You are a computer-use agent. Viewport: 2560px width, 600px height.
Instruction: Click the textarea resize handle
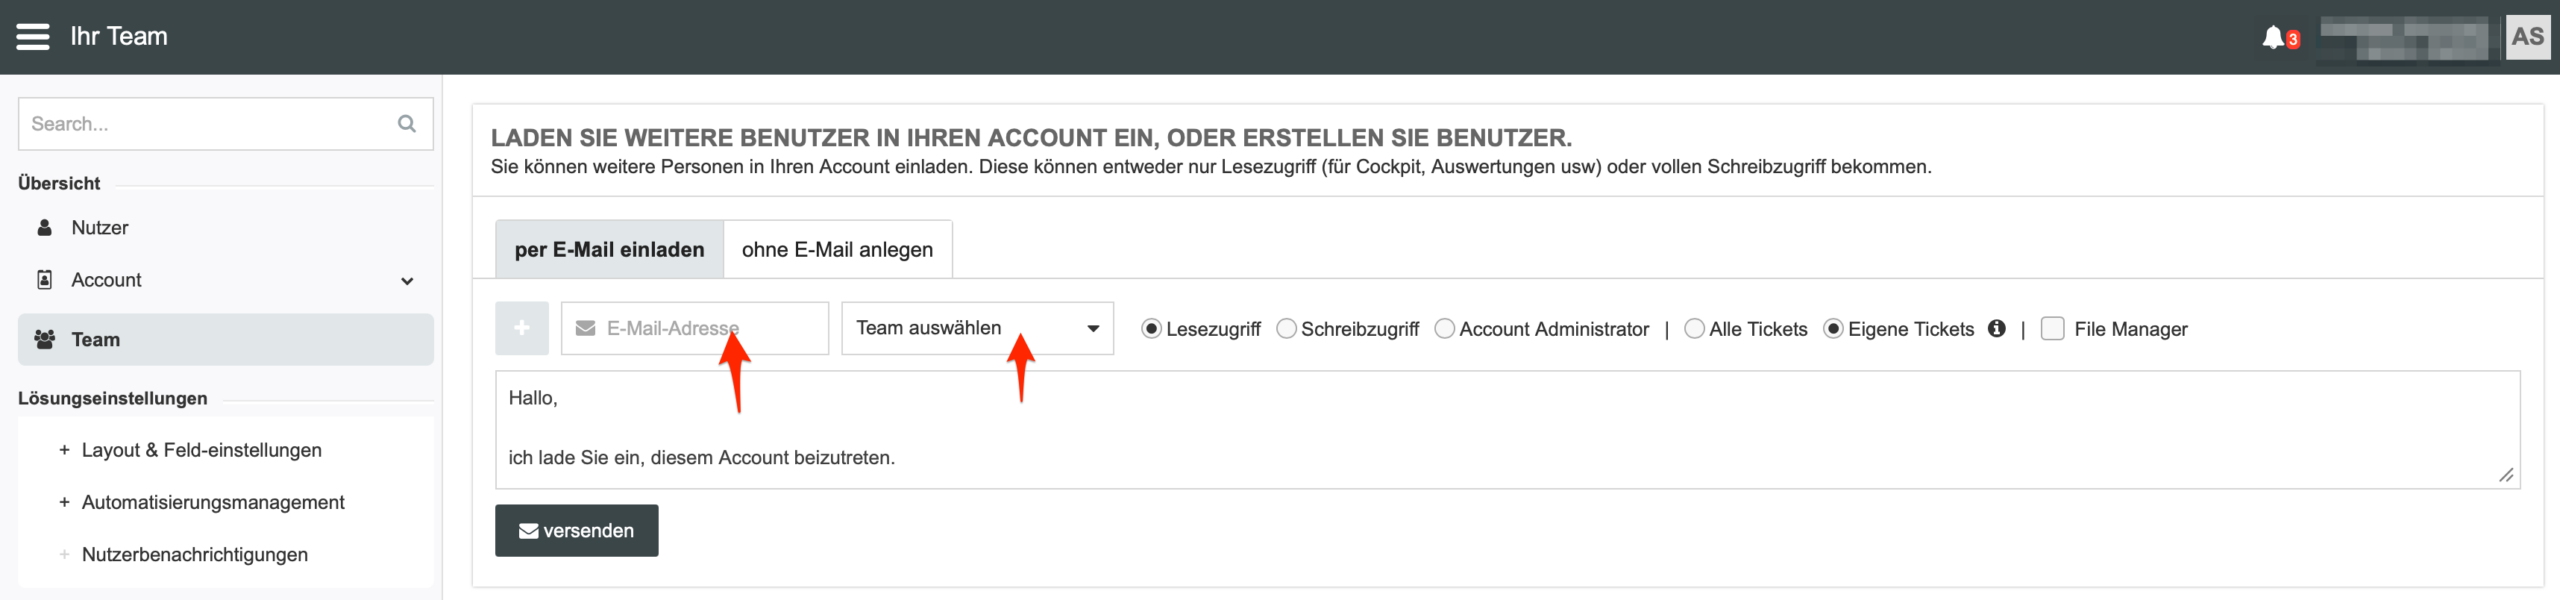pyautogui.click(x=2506, y=476)
